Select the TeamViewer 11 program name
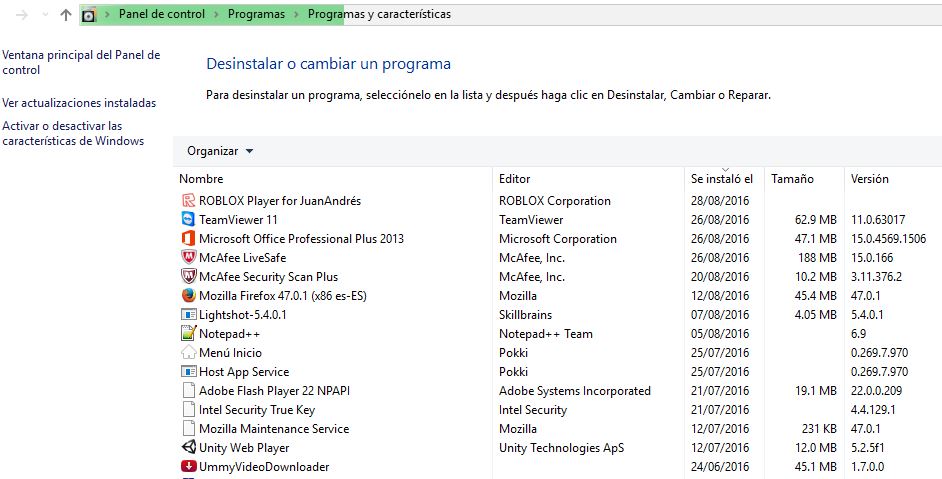The image size is (942, 479). pos(238,219)
